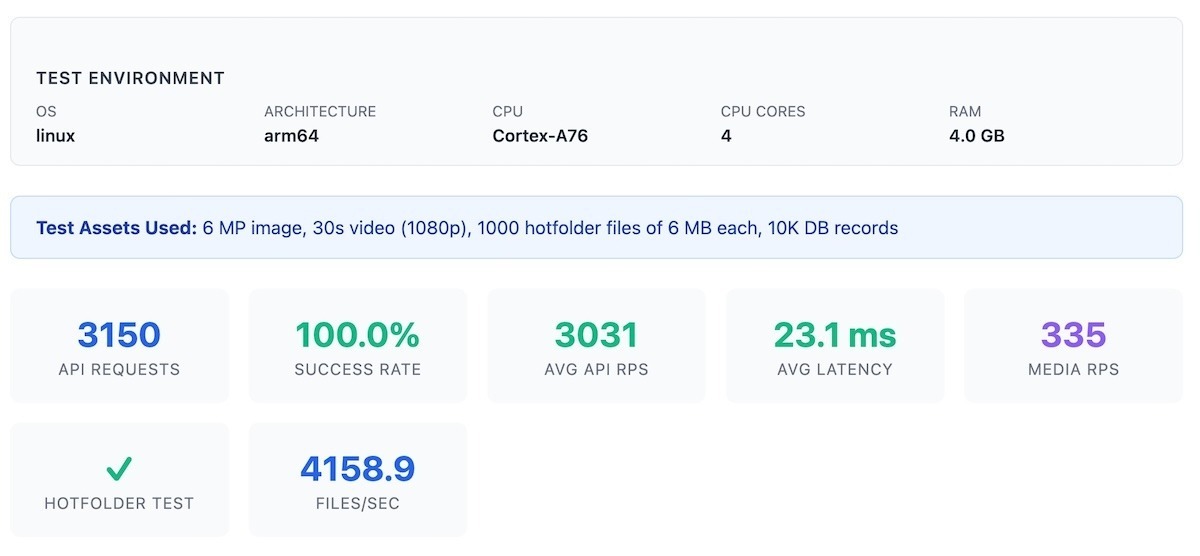This screenshot has height=556, width=1200.
Task: Click the test assets description text
Action: coord(550,228)
